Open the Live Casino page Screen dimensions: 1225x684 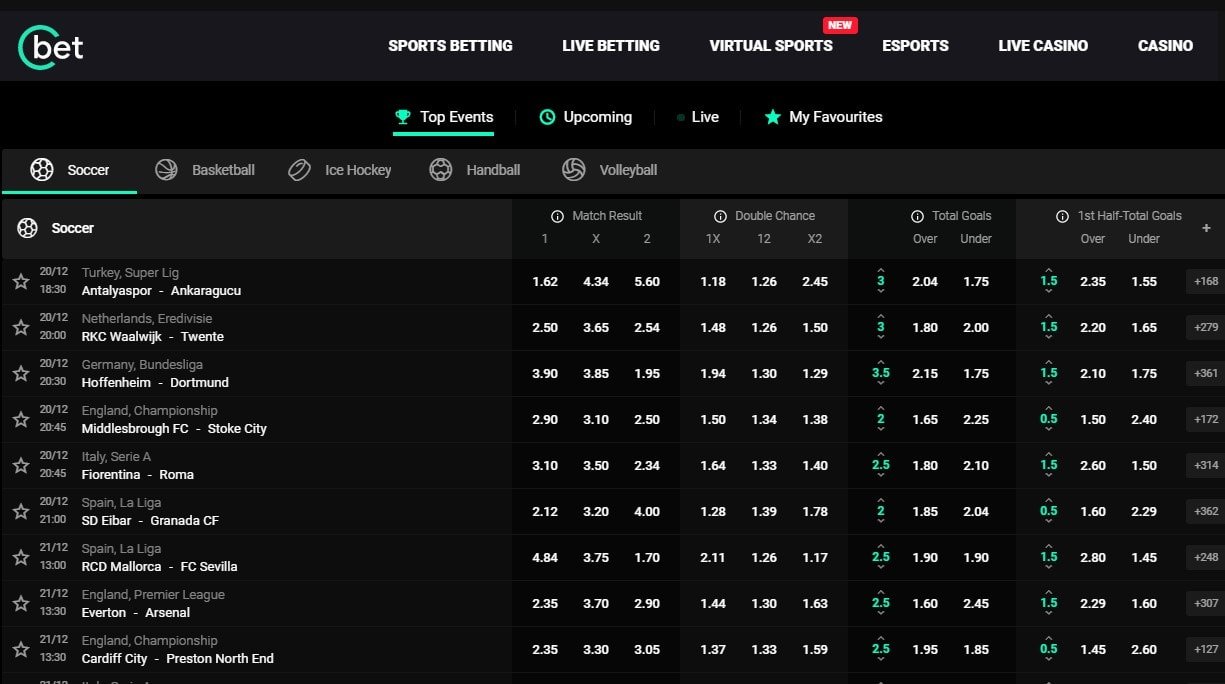point(1043,46)
